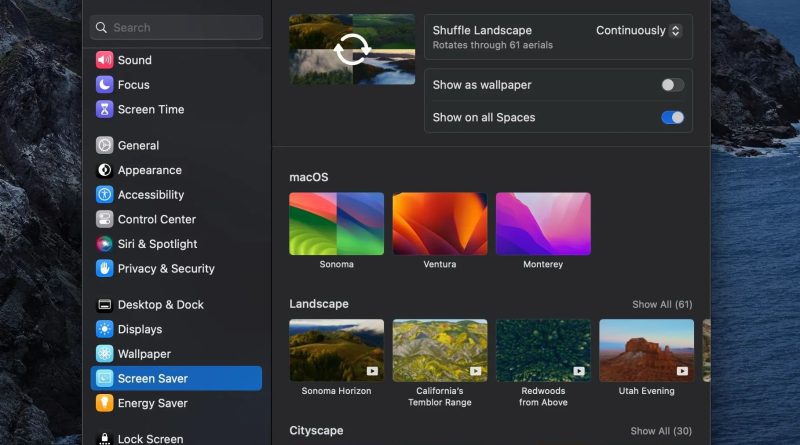The width and height of the screenshot is (800, 445).
Task: Click 'Rotates through 61 aerials' text
Action: tap(492, 45)
